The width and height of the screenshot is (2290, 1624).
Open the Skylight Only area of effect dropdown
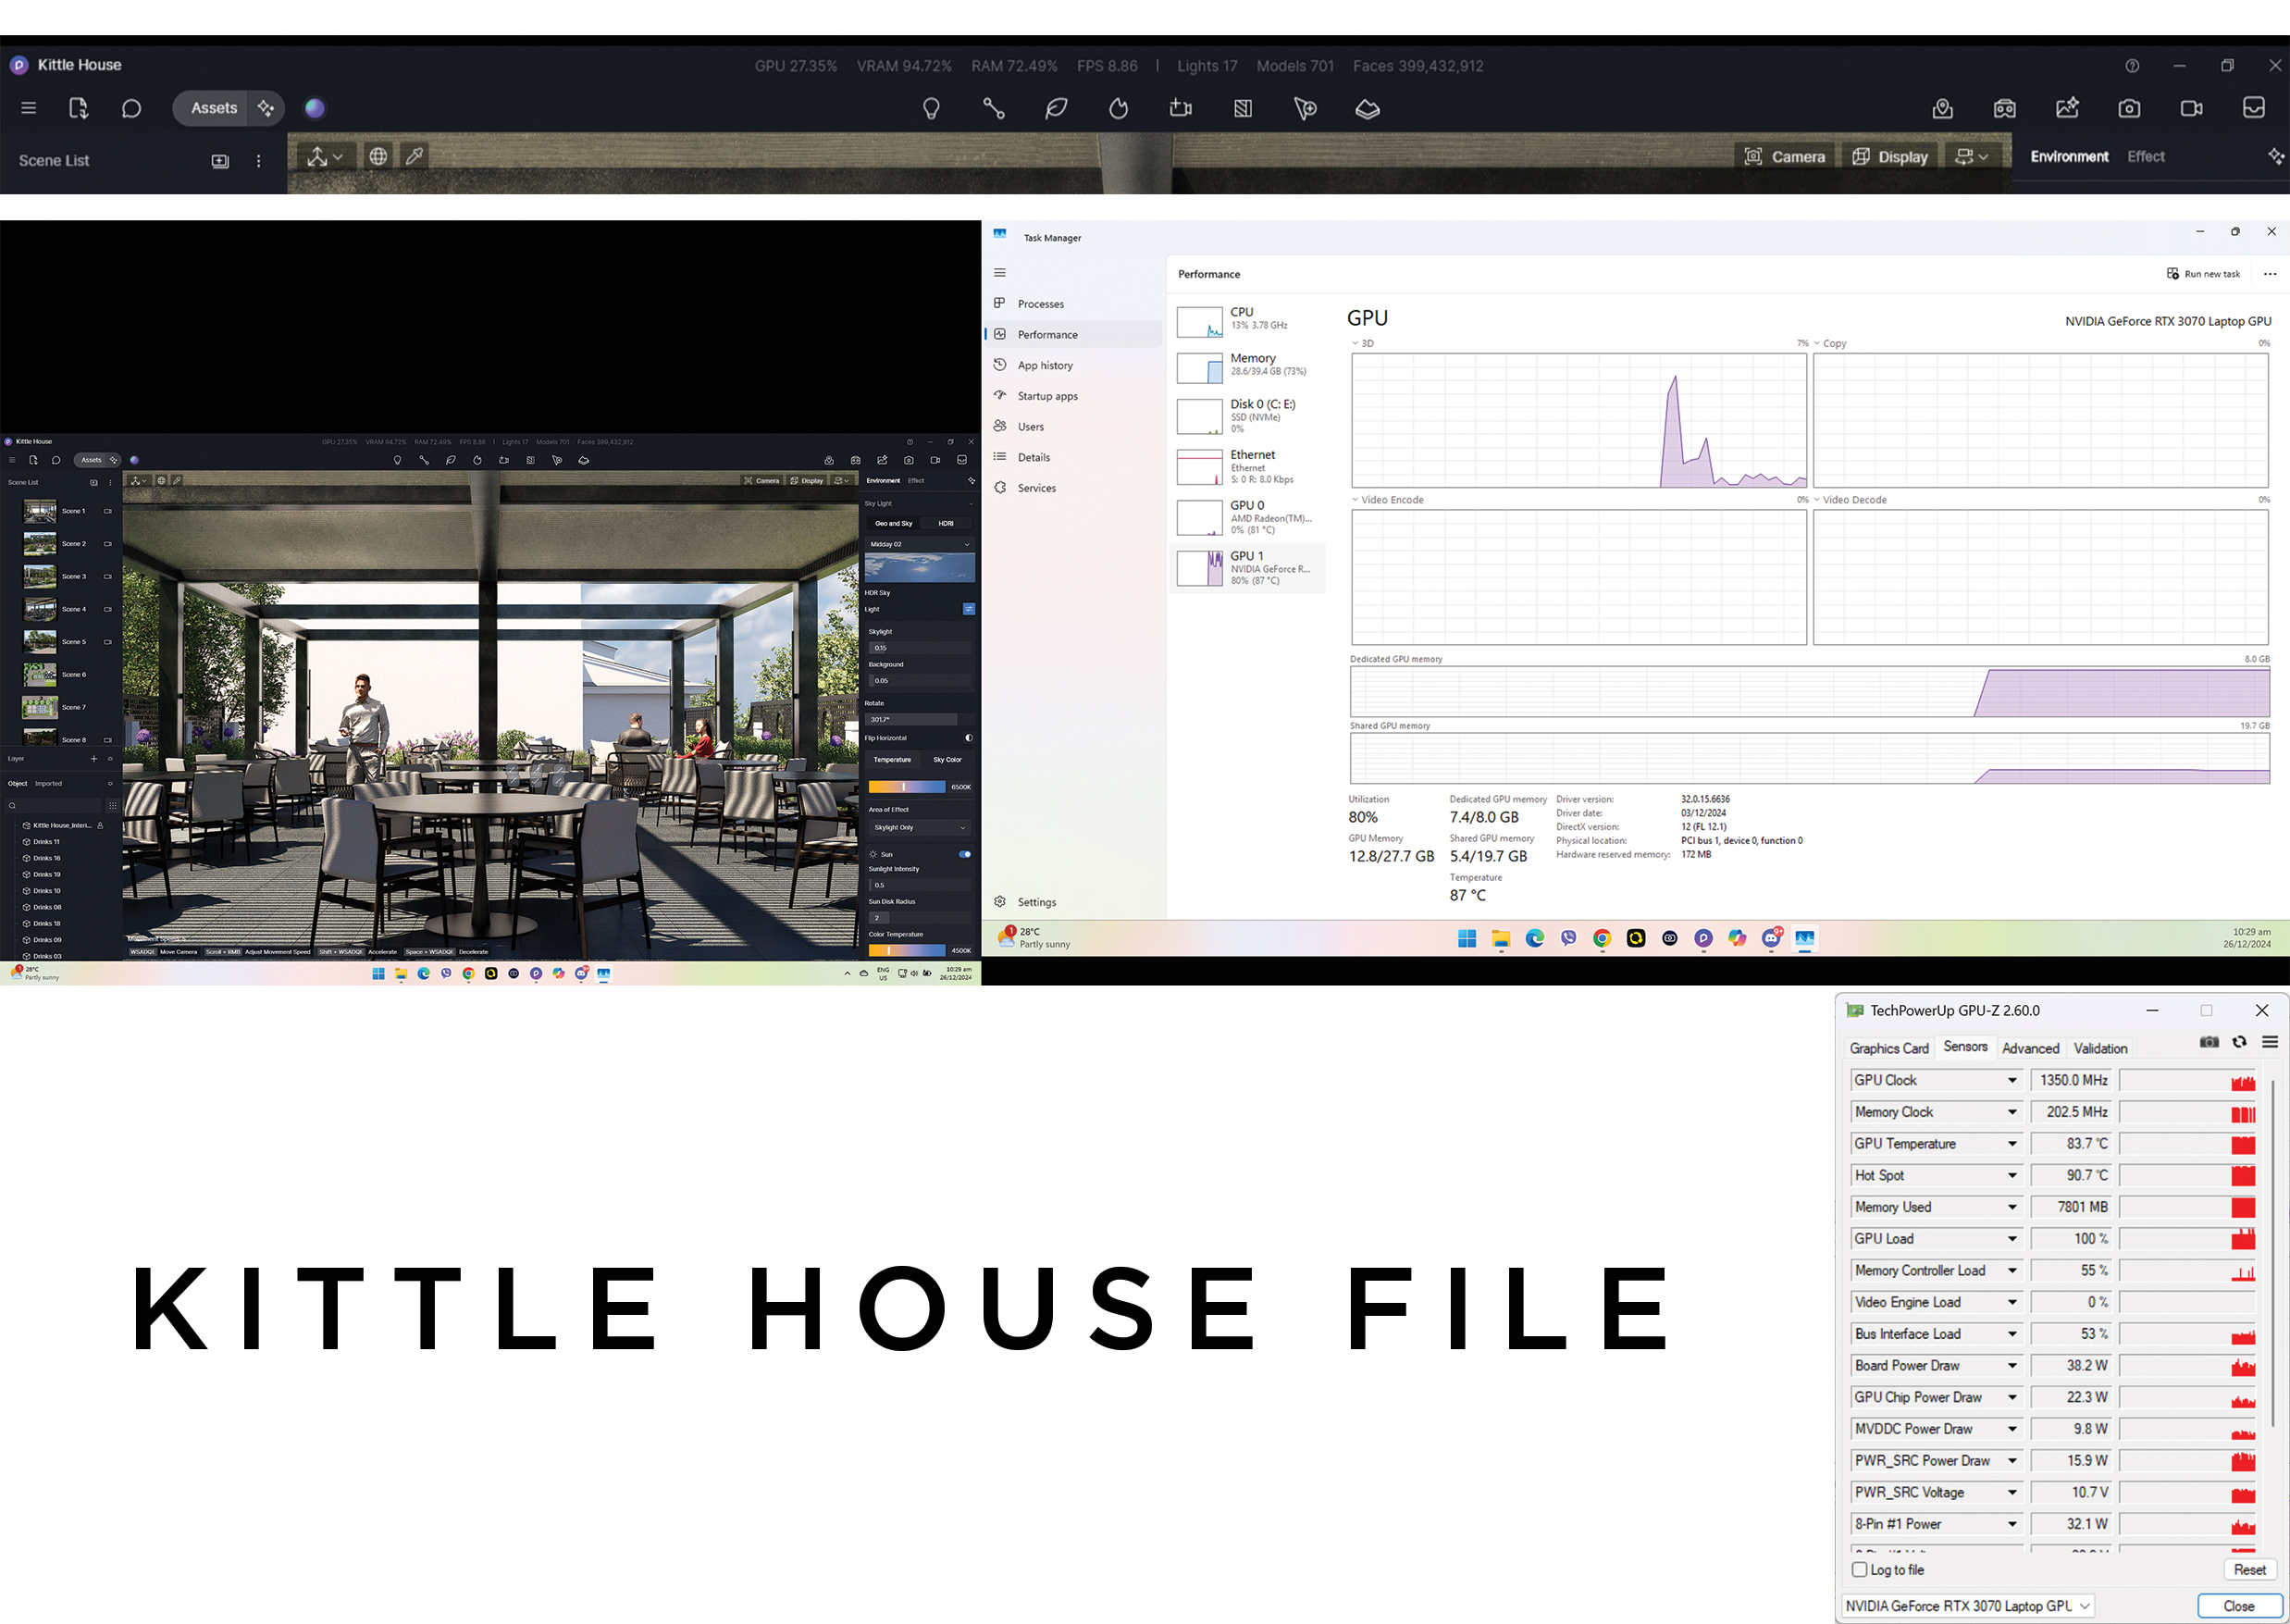click(918, 828)
